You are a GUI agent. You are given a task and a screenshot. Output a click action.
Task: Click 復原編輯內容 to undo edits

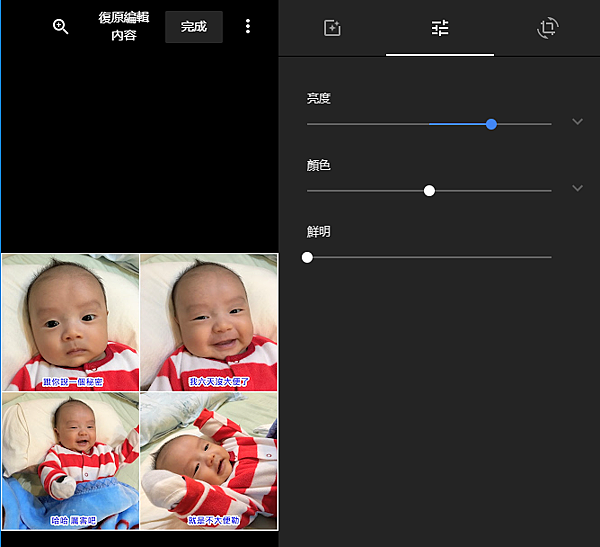(x=124, y=26)
